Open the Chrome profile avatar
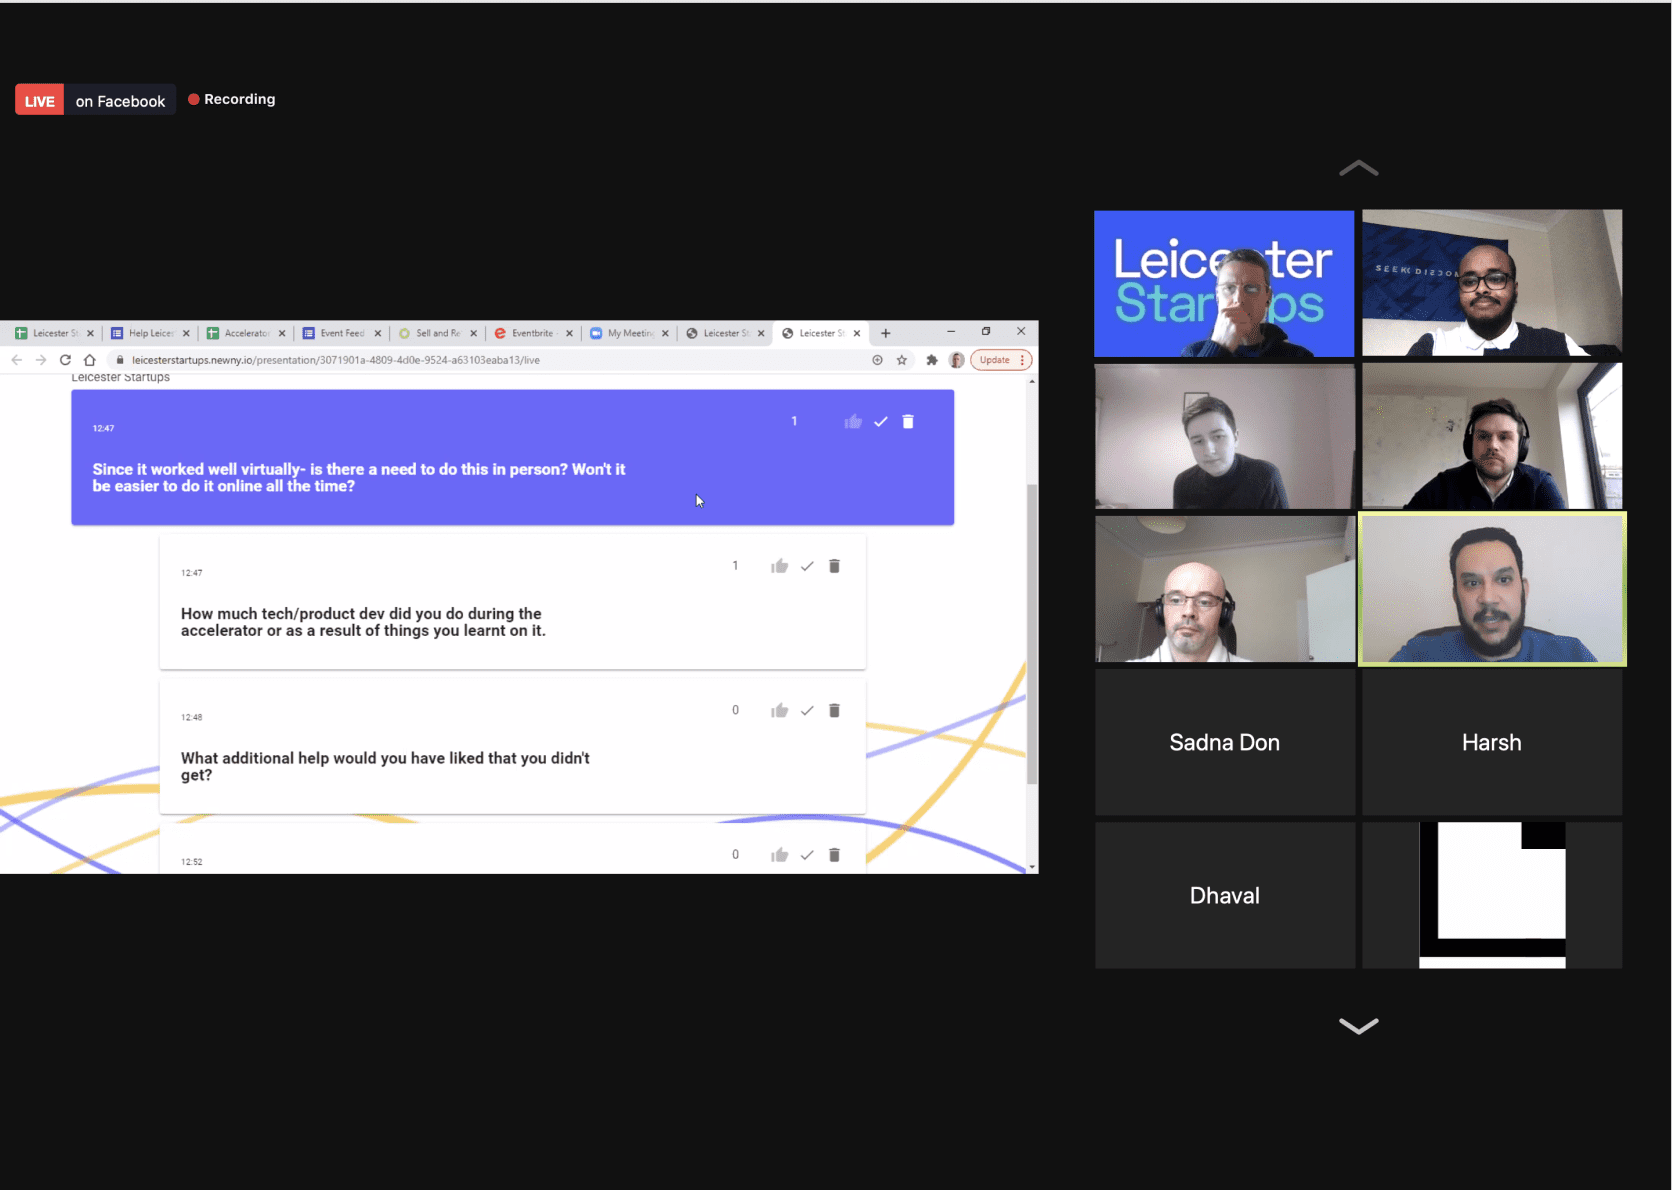This screenshot has height=1190, width=1672. tap(957, 360)
